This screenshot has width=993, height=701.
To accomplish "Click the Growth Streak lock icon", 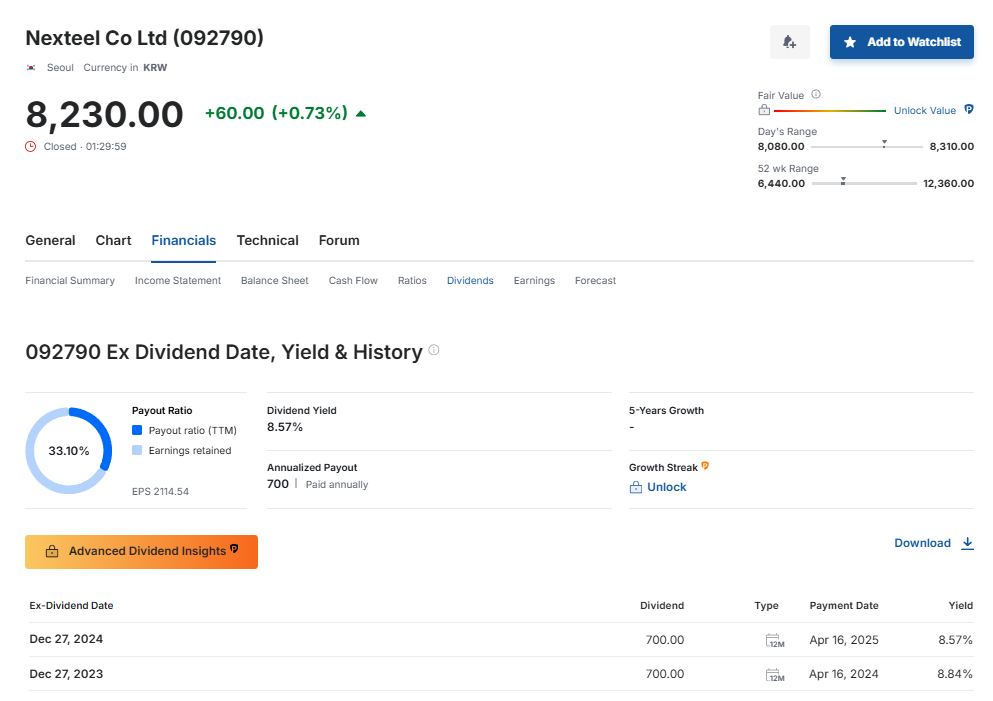I will click(635, 487).
